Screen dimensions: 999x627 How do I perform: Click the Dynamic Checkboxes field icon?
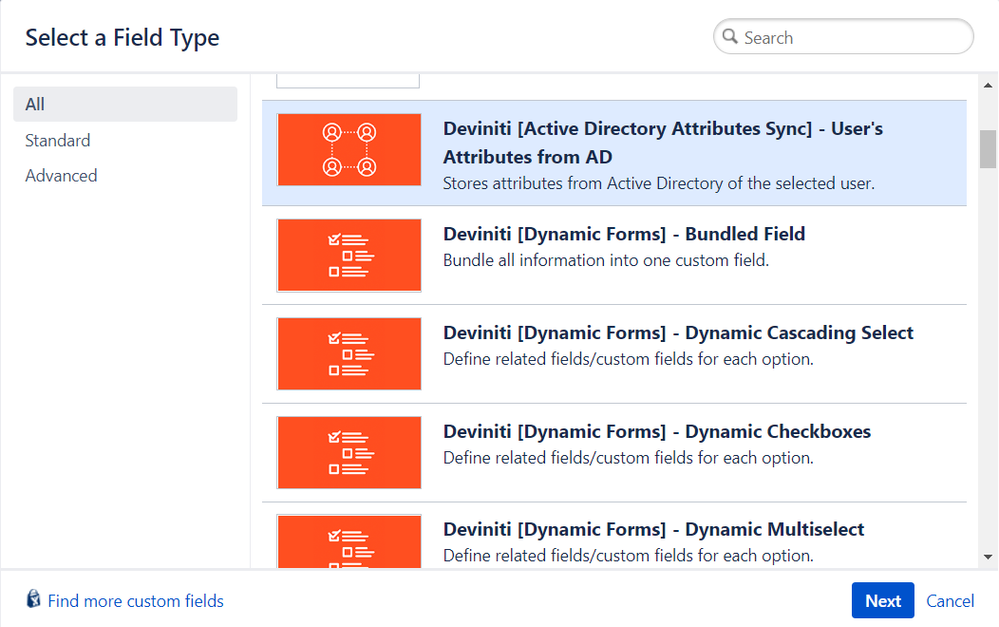pos(348,452)
